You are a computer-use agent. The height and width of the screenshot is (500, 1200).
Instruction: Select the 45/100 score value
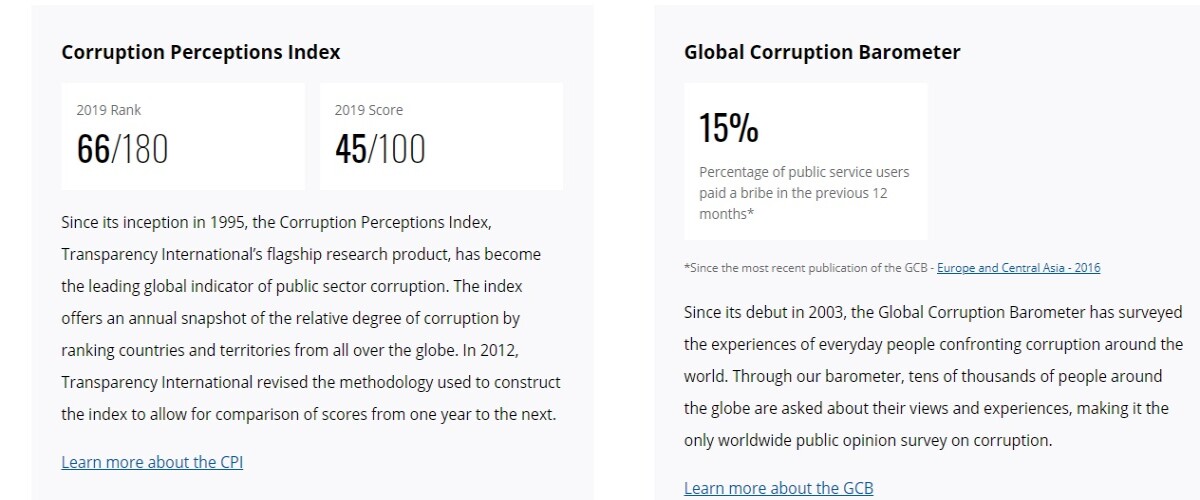tap(380, 149)
